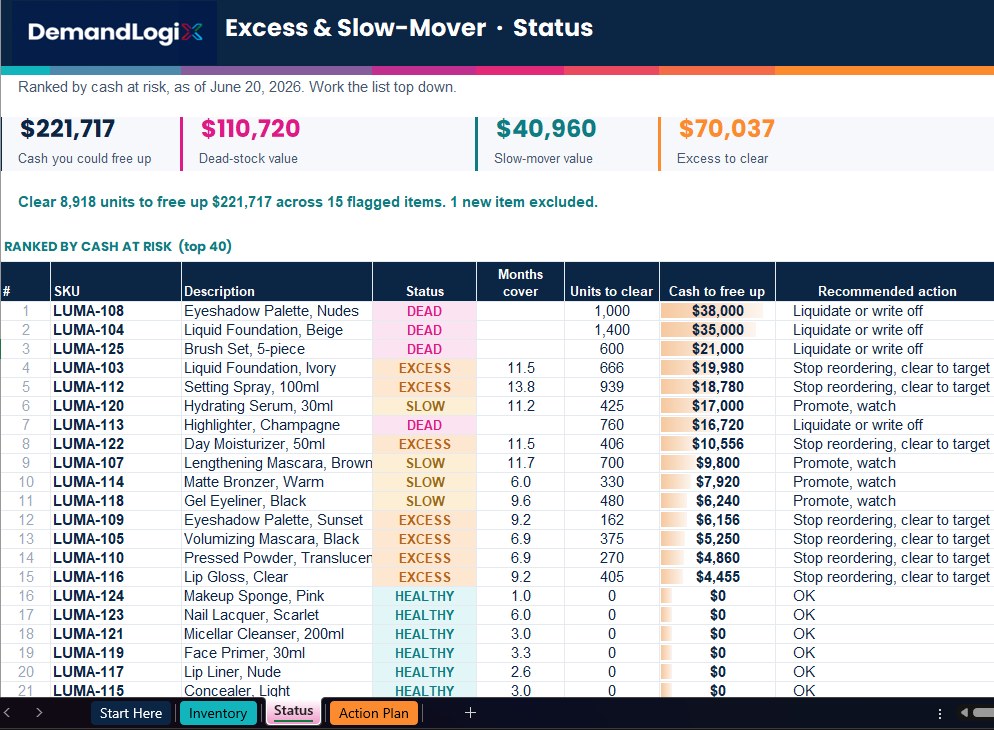The image size is (994, 730).
Task: Click units to clear value 1,400
Action: 612,330
